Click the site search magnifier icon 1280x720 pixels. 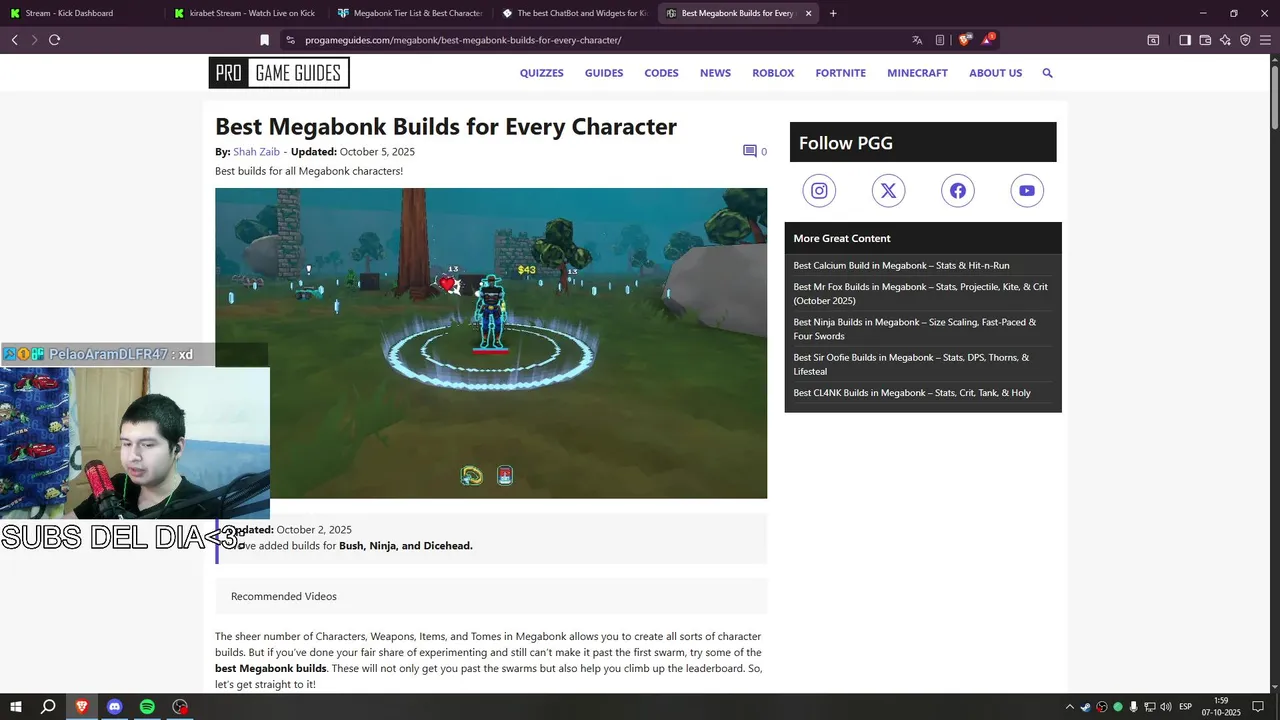(1047, 73)
